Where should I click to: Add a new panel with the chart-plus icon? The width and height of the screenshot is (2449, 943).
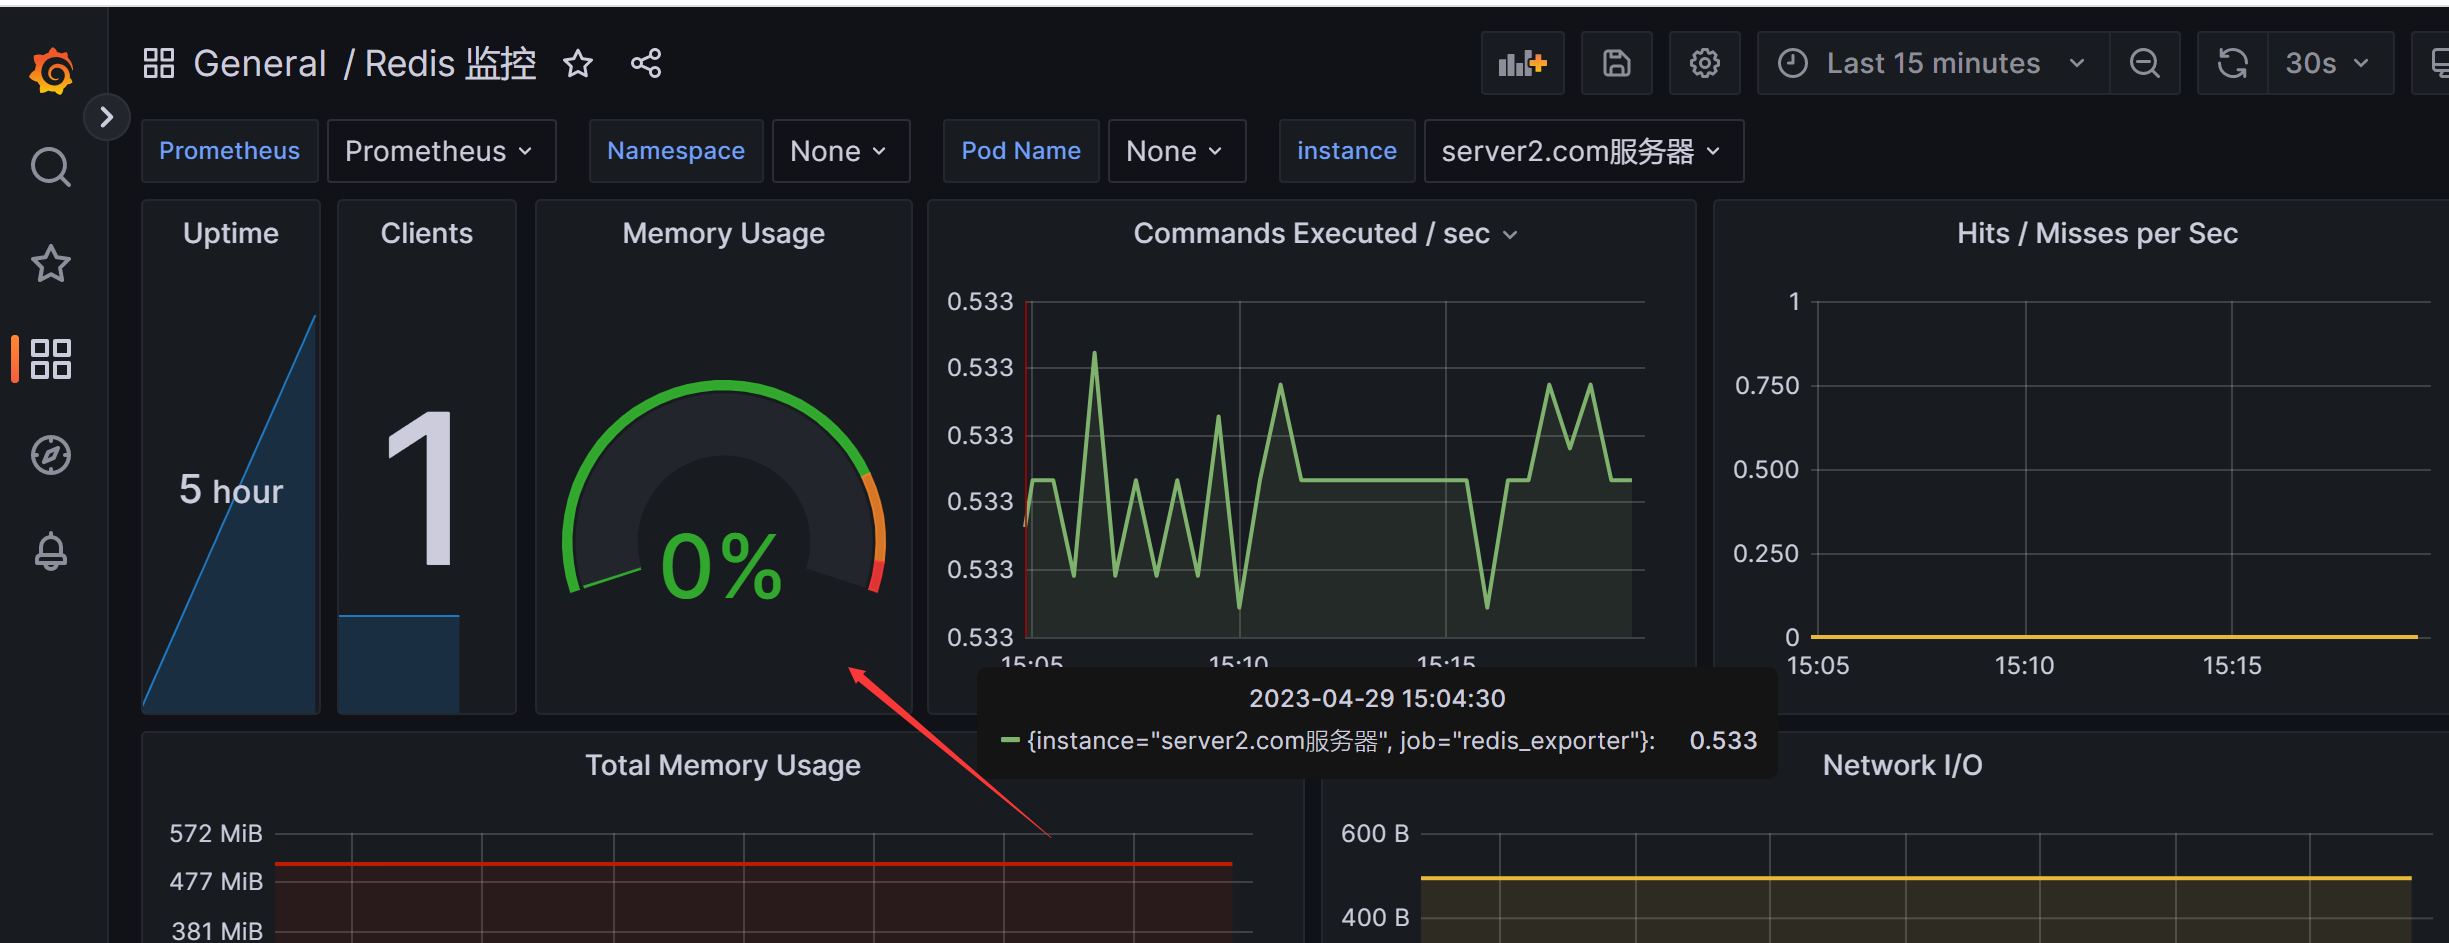tap(1523, 63)
